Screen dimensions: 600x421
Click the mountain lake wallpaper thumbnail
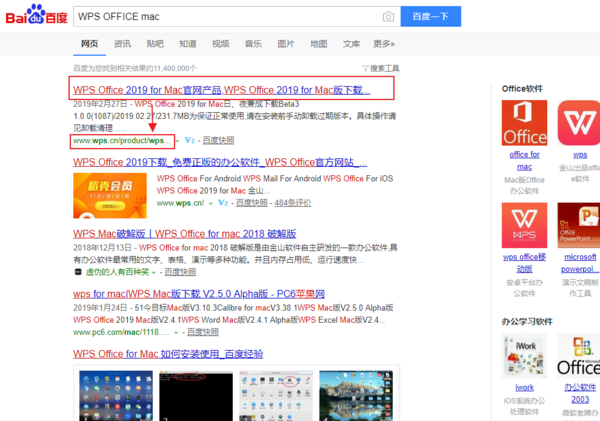[x=356, y=396]
